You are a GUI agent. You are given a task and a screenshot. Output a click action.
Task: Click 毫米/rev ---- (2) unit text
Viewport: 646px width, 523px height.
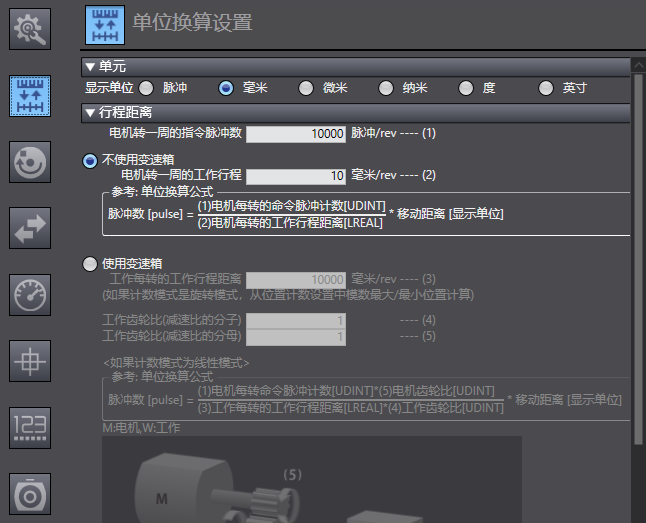[393, 175]
